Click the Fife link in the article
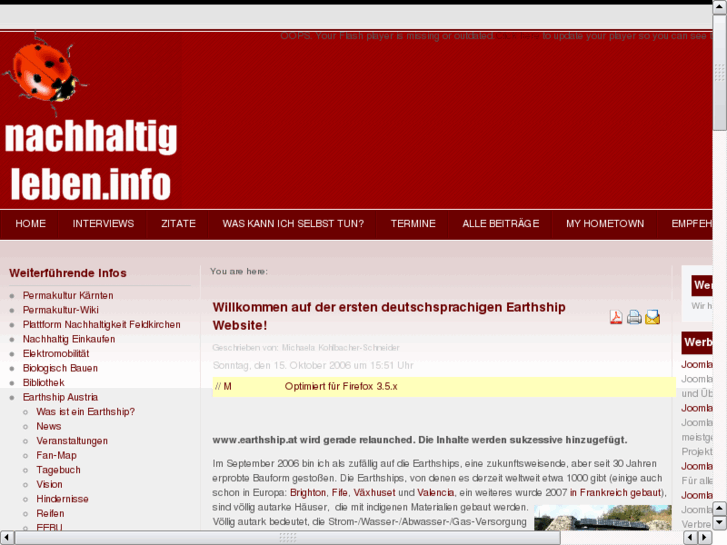Viewport: 727px width, 545px height. tap(339, 493)
